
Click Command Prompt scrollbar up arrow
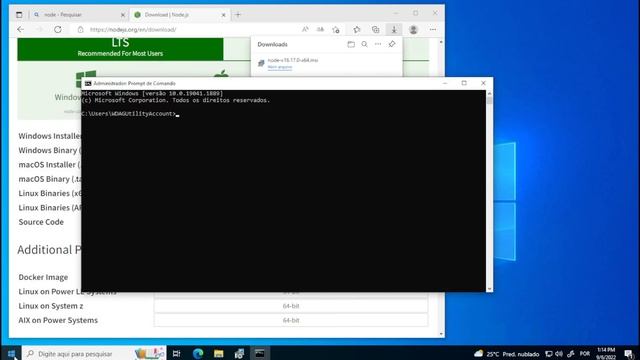point(489,93)
